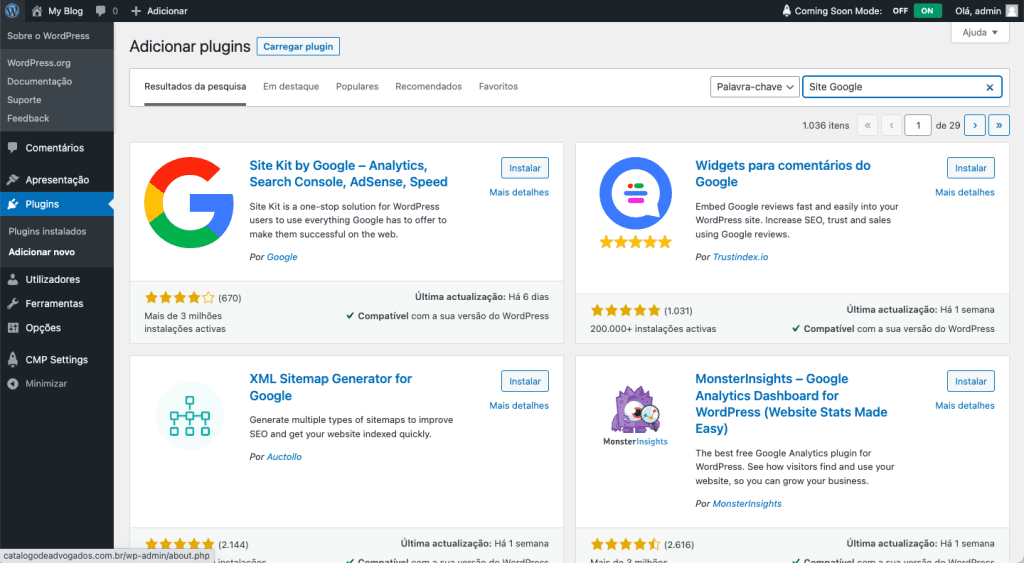The image size is (1024, 563).
Task: Open Resultados da pesquisa tab
Action: coord(195,86)
